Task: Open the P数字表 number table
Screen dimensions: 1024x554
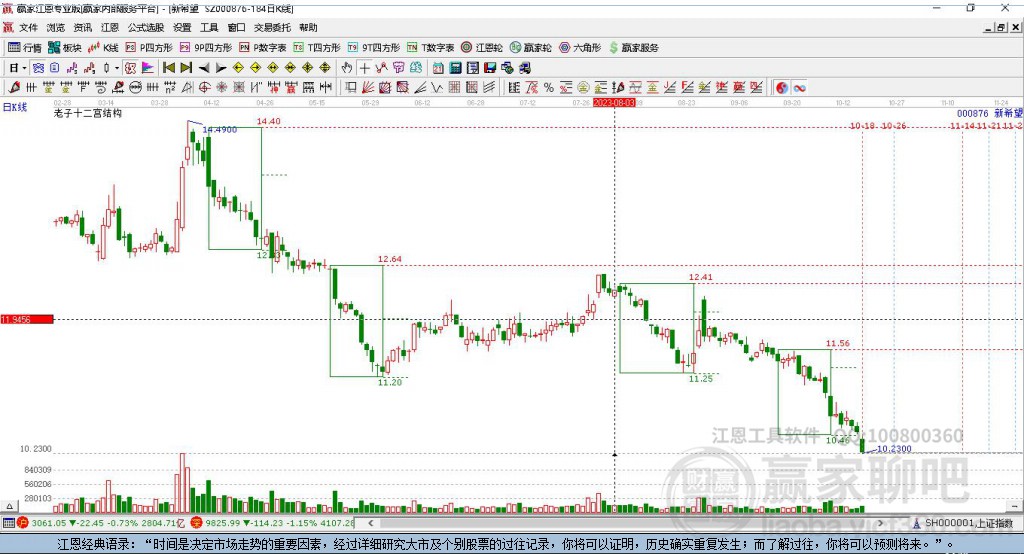Action: [263, 48]
